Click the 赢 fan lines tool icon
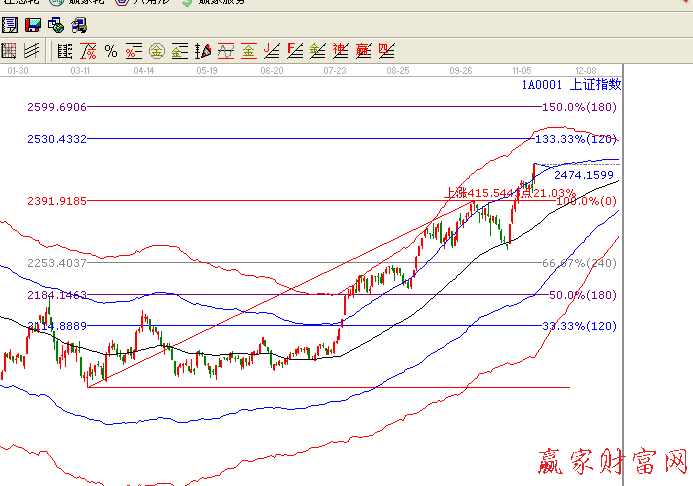Viewport: 693px width, 486px height. (363, 51)
